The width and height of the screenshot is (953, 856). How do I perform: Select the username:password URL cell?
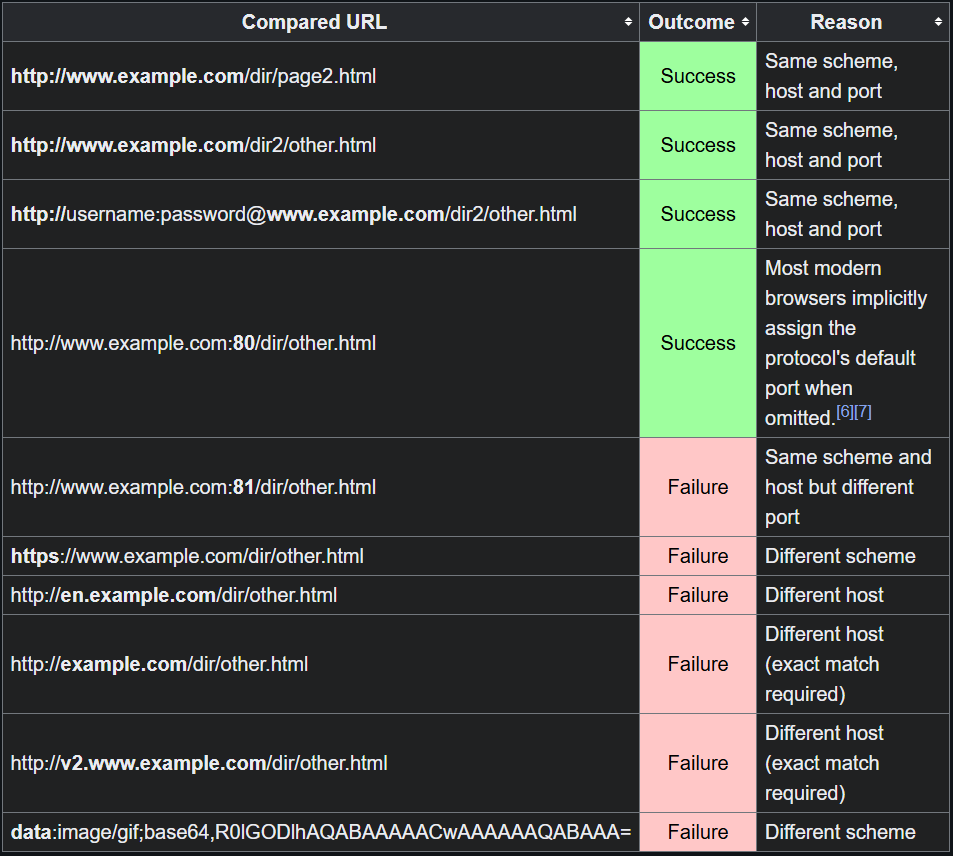coord(294,214)
